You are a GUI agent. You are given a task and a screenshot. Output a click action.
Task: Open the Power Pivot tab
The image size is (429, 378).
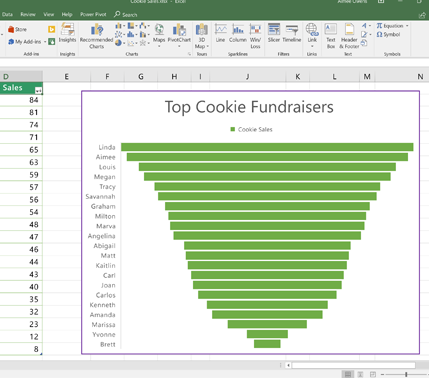coord(93,14)
